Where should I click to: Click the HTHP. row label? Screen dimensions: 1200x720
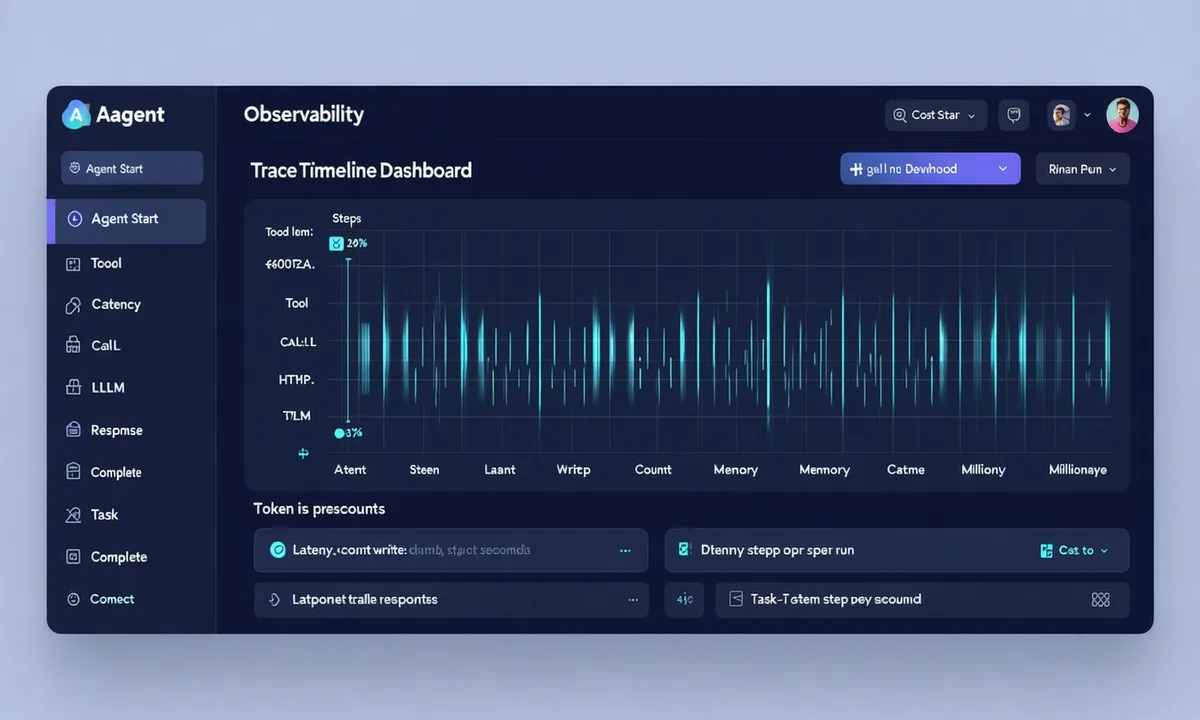click(296, 380)
